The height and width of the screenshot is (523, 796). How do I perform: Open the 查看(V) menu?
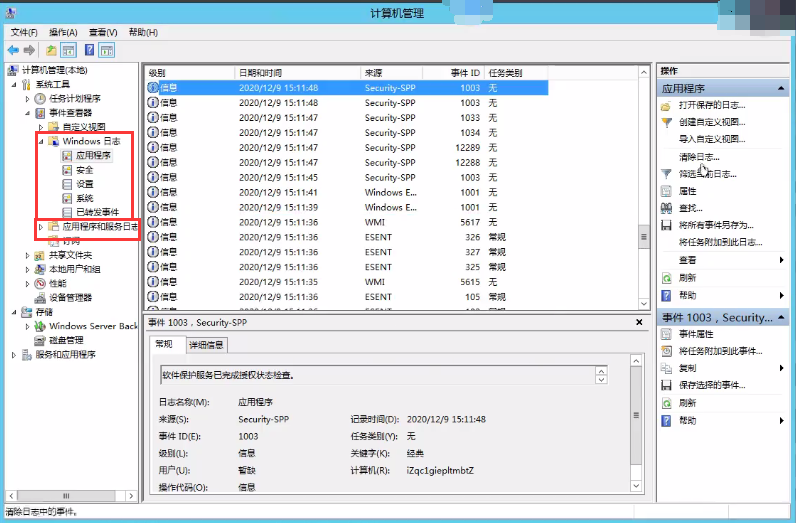pos(104,33)
